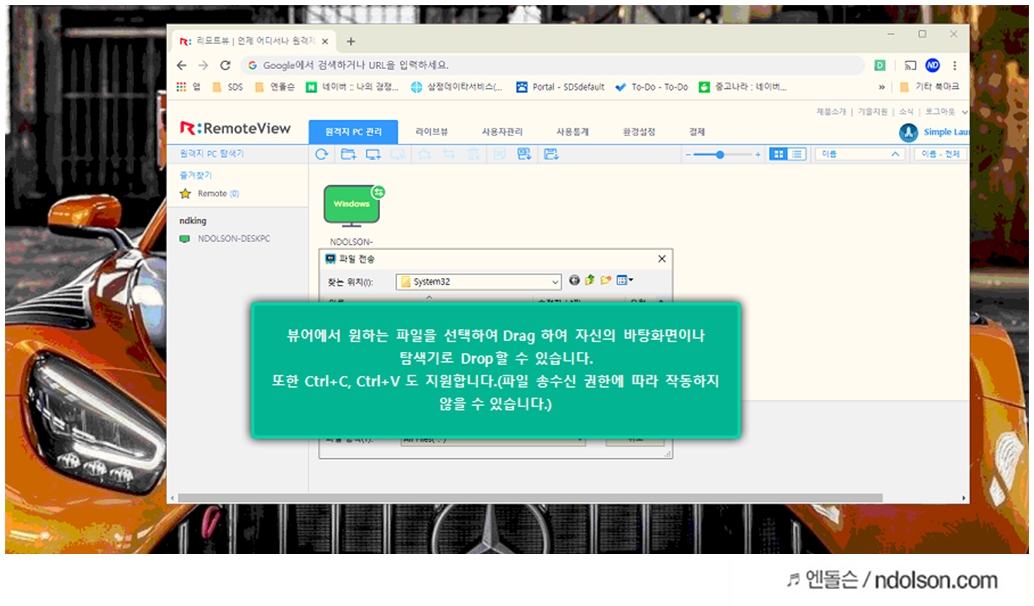1034x606 pixels.
Task: Click the 기술지원 link
Action: 872,111
